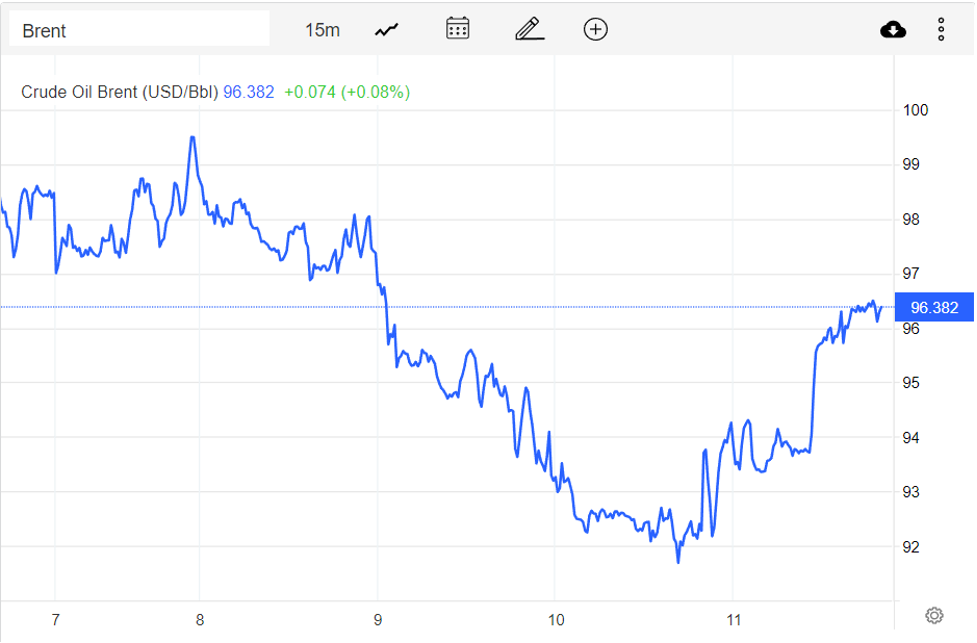Select date label 10 on time axis

click(556, 618)
